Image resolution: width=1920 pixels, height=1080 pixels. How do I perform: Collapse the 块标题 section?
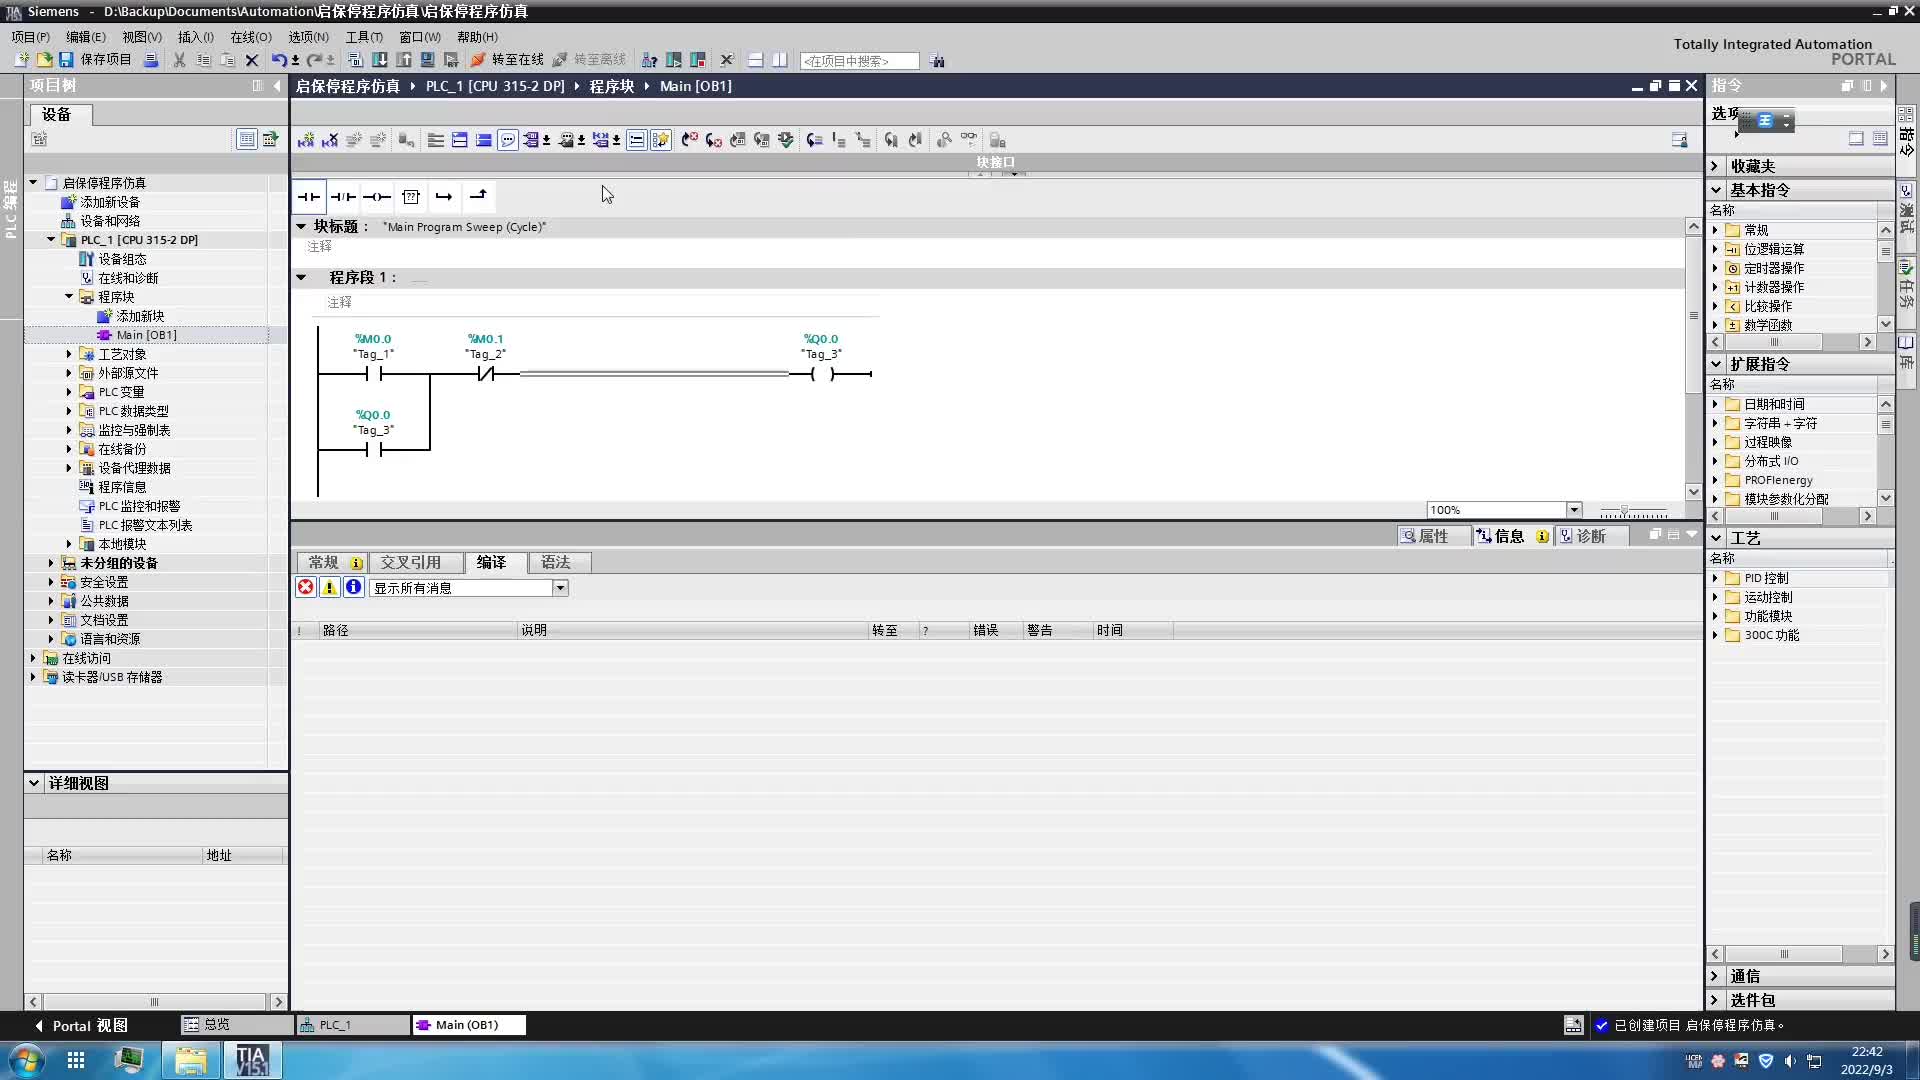301,226
